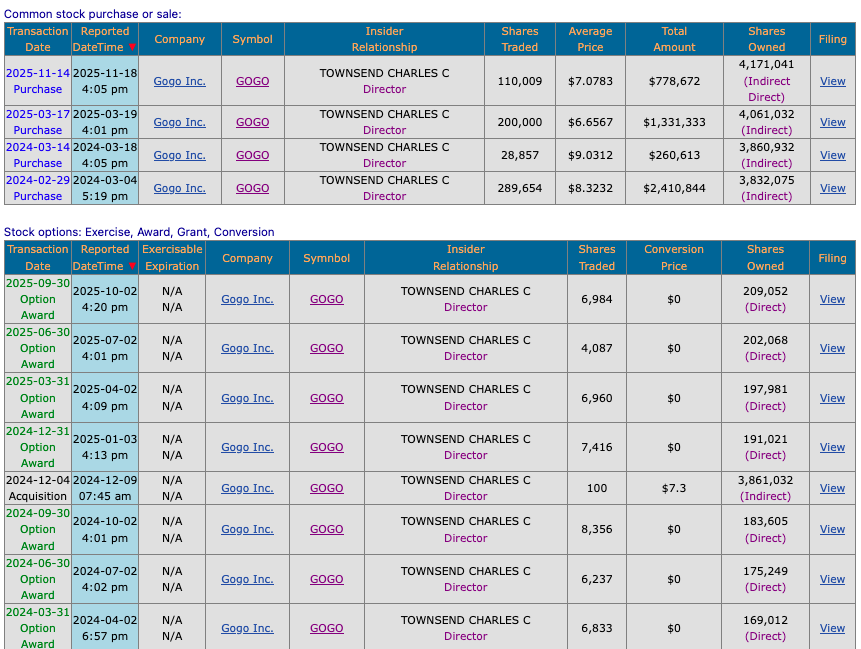
Task: Open GOGO symbol in 2024-02-29 purchase row
Action: click(253, 188)
